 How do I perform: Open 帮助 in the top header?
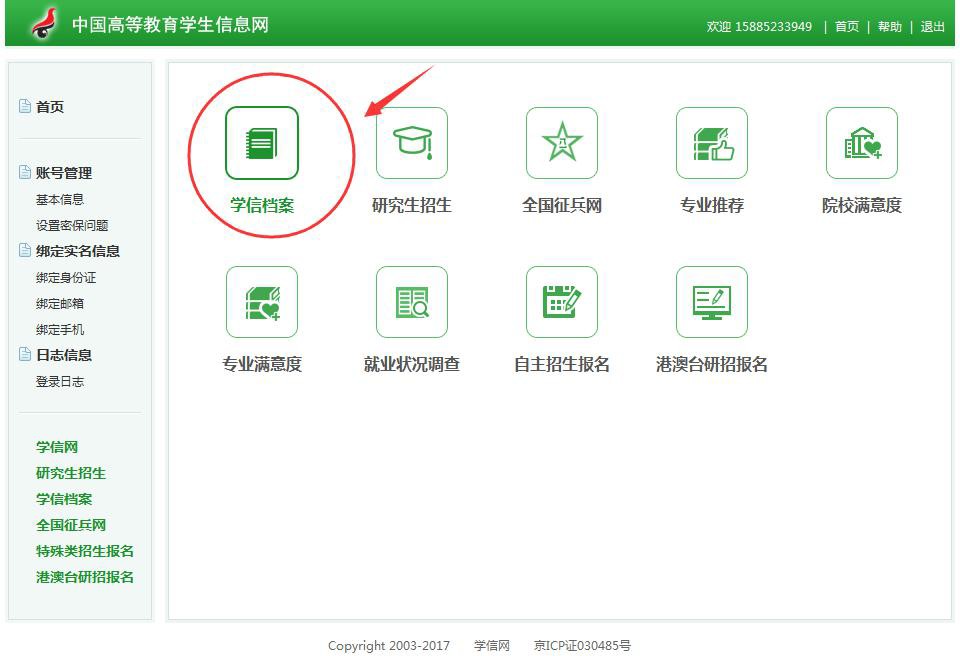[x=889, y=27]
